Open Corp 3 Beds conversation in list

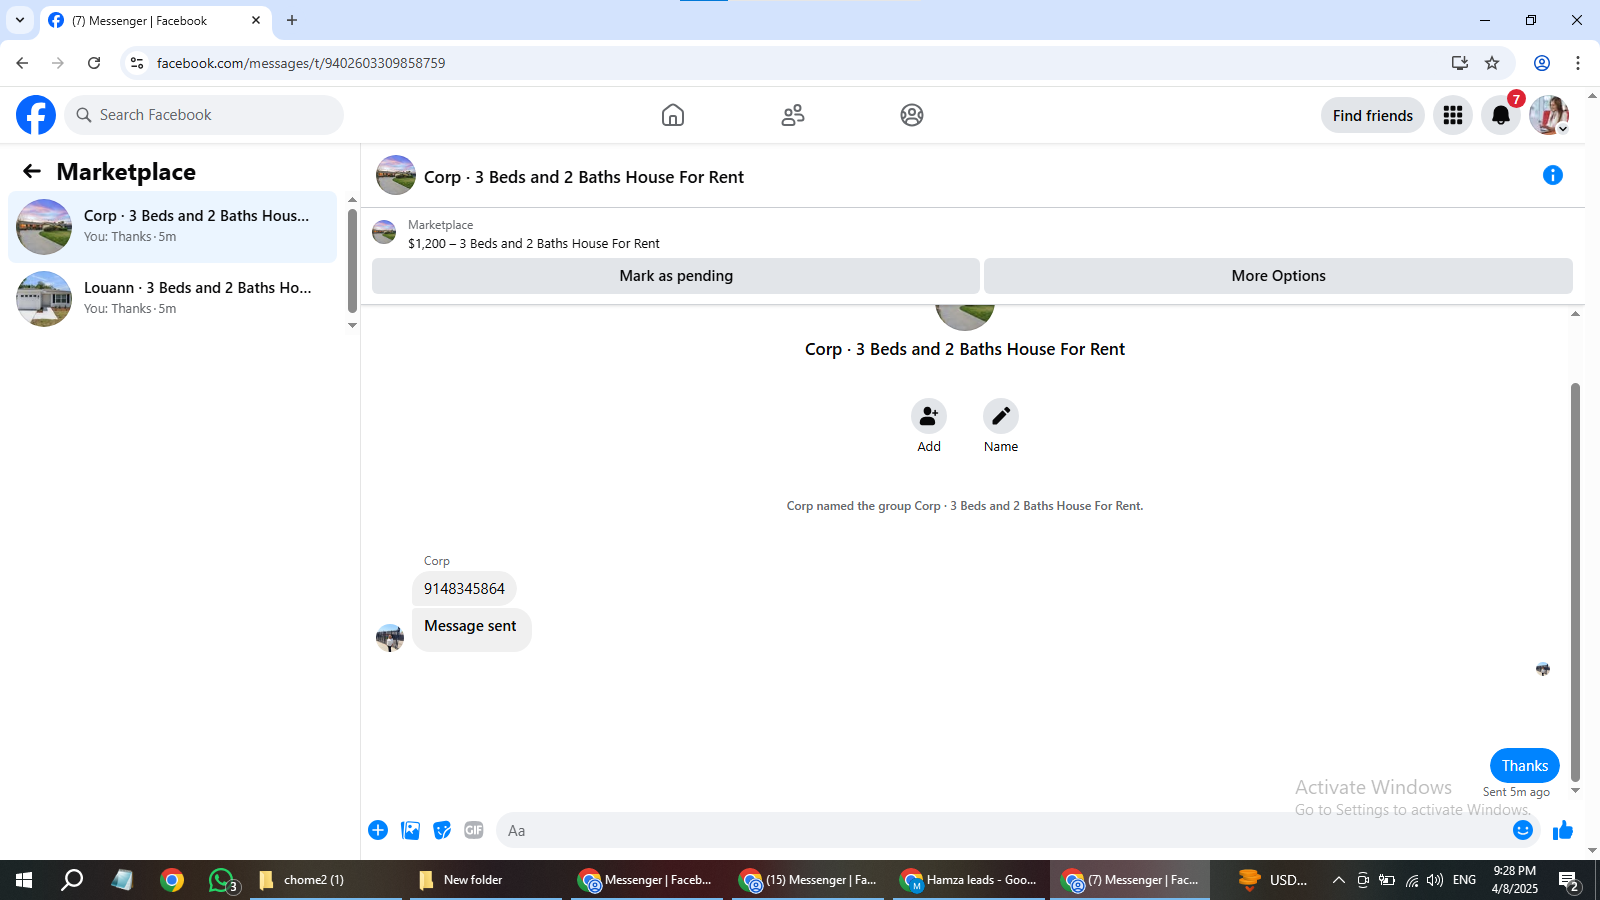click(172, 227)
